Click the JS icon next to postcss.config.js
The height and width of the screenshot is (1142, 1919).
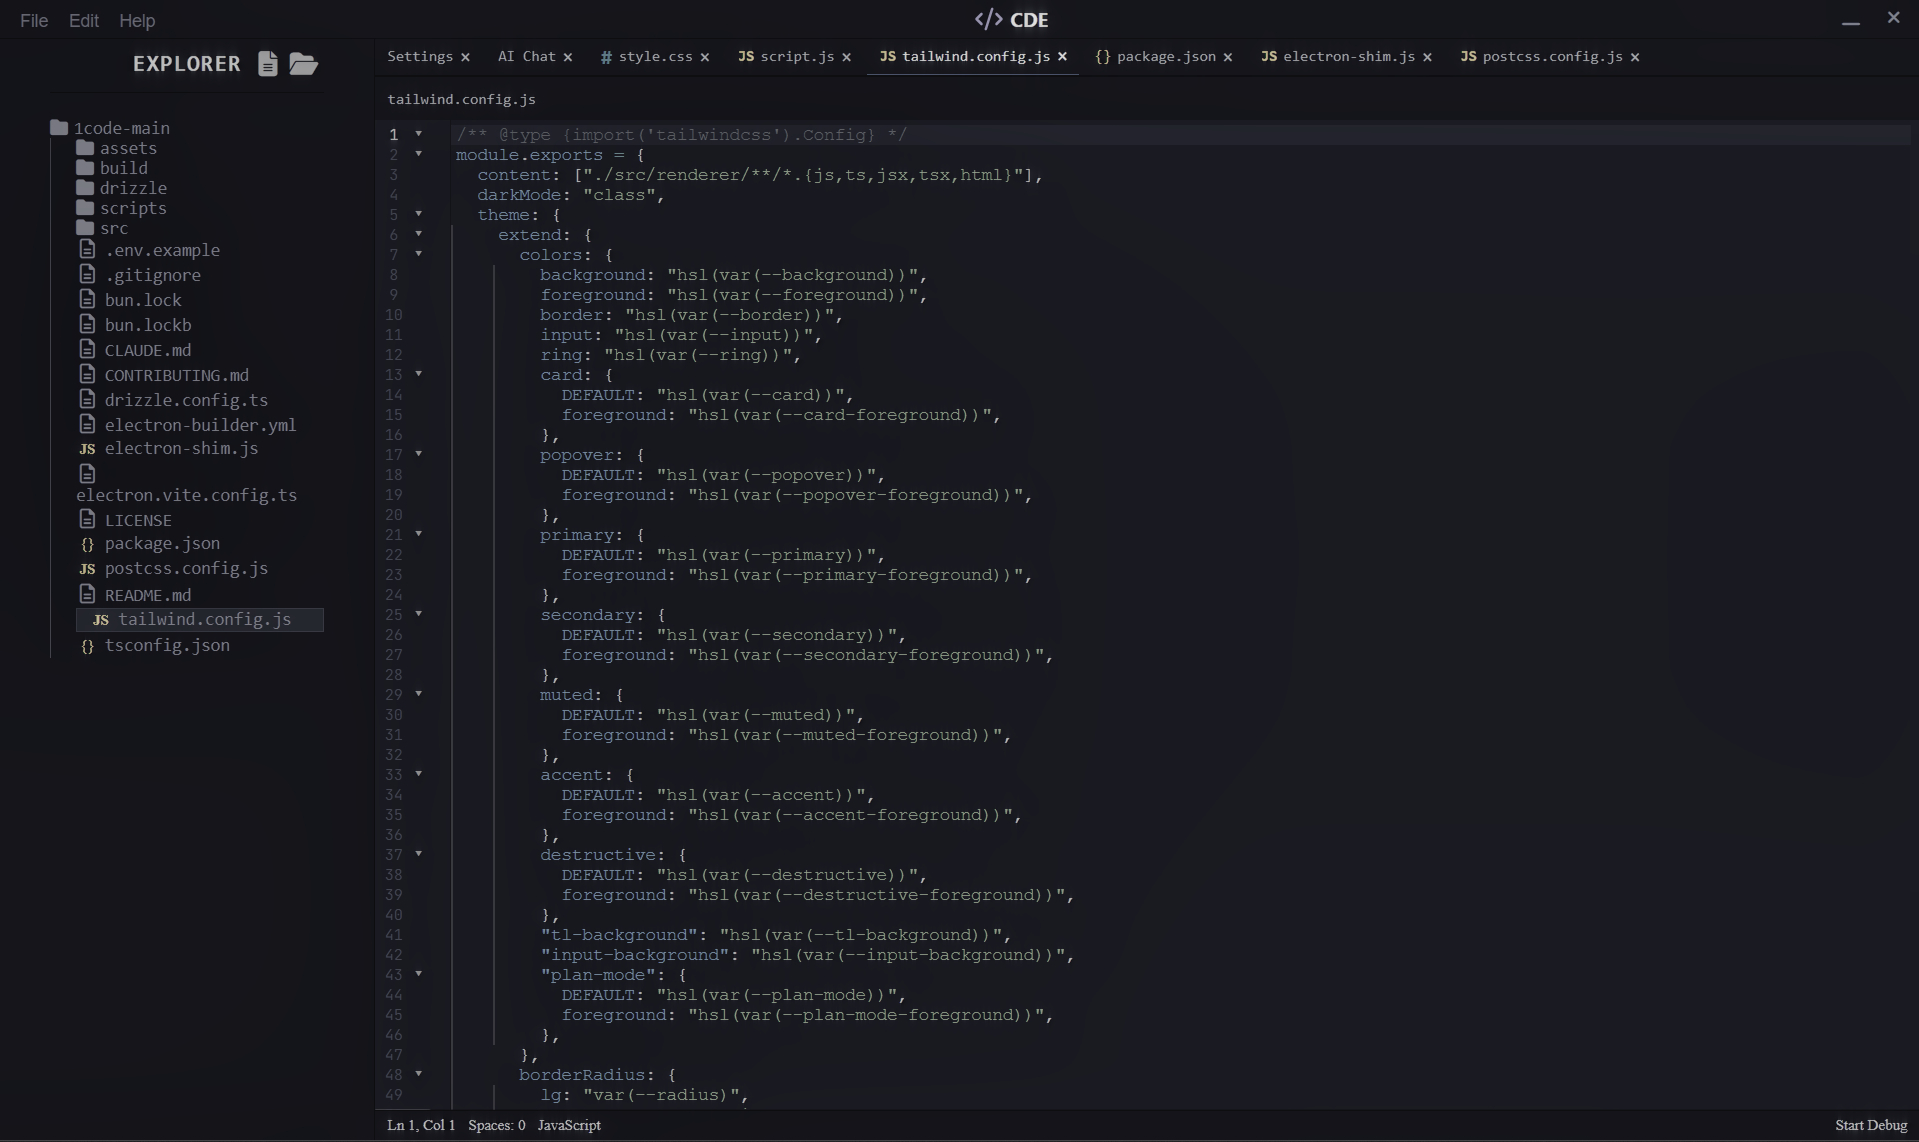(1468, 57)
